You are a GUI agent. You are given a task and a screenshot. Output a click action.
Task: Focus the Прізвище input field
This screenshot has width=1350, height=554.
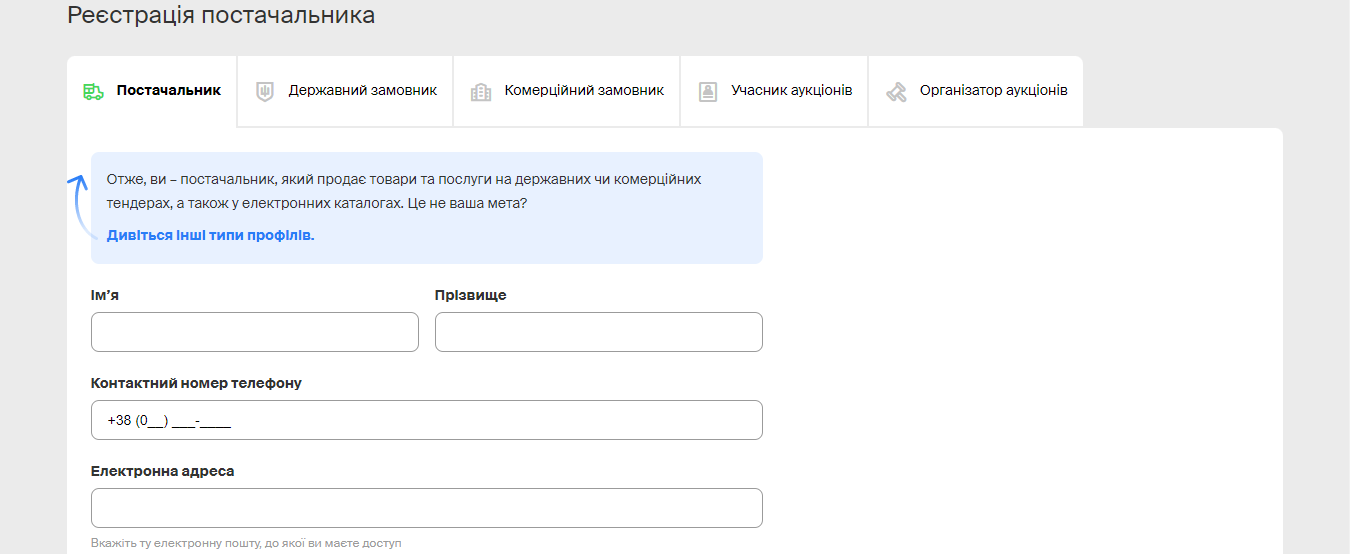(x=598, y=332)
